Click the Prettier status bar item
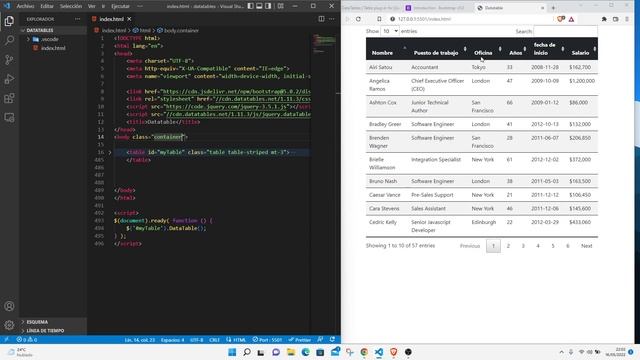Image resolution: width=640 pixels, height=360 pixels. point(300,340)
